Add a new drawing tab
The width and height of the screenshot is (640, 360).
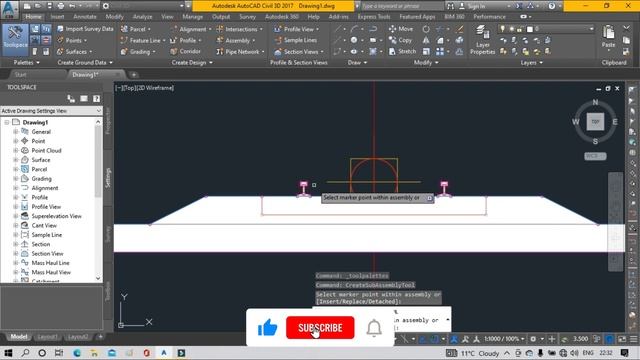(x=133, y=75)
